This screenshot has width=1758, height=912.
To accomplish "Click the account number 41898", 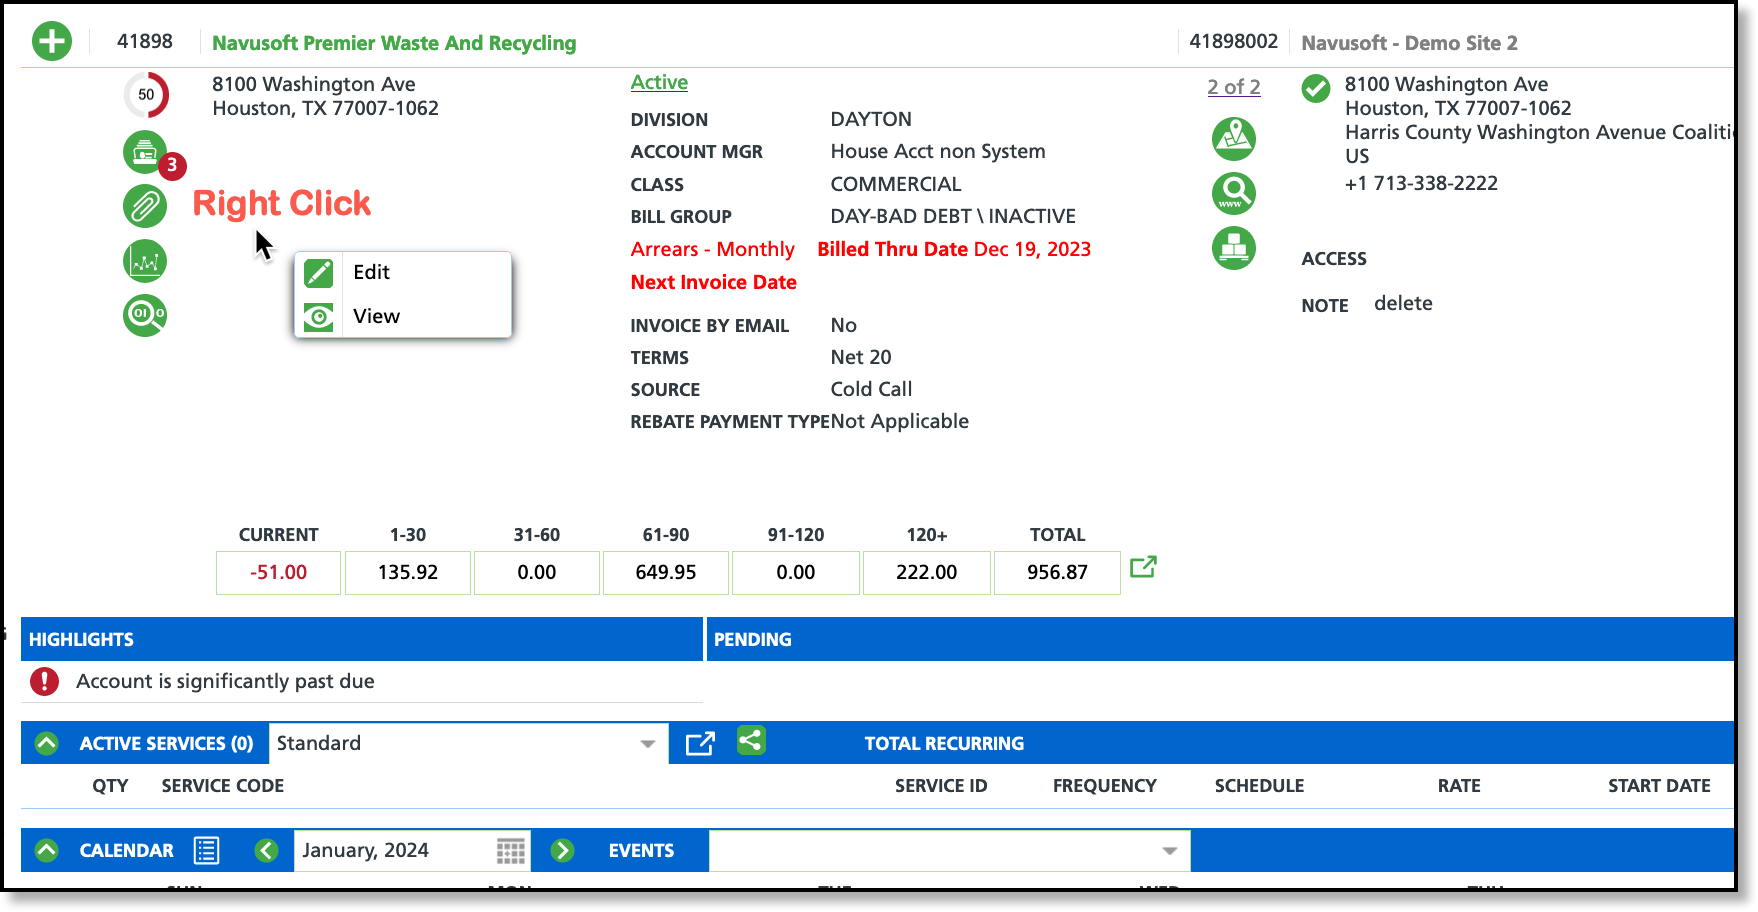I will (x=145, y=41).
